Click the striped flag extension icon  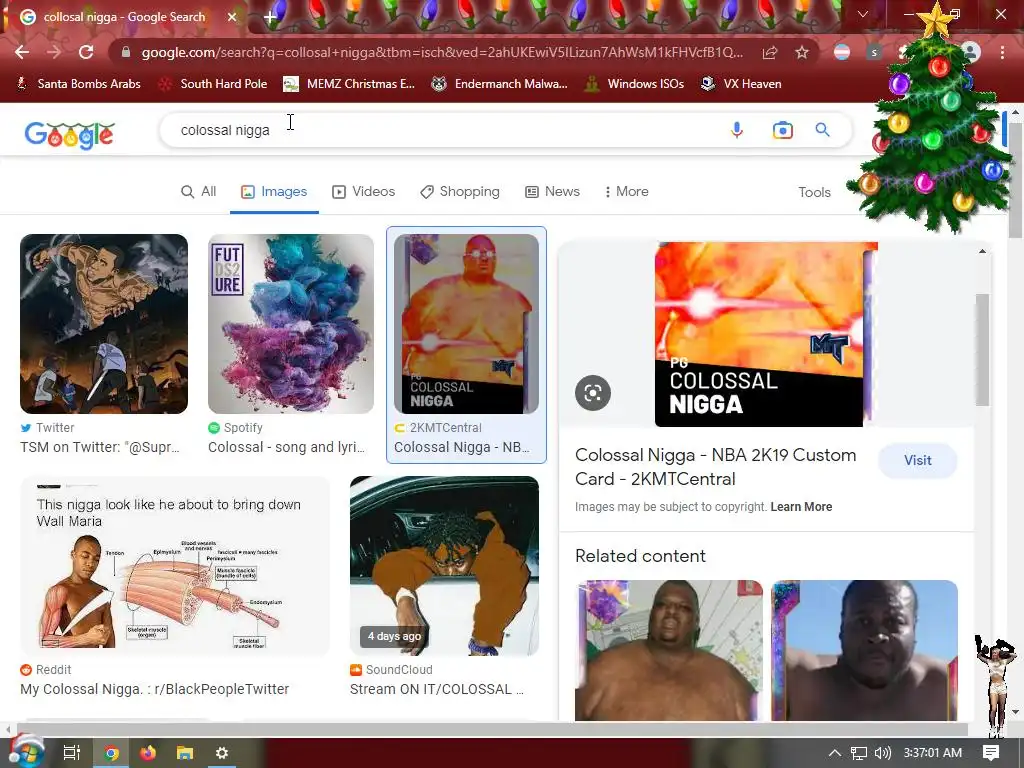coord(842,52)
